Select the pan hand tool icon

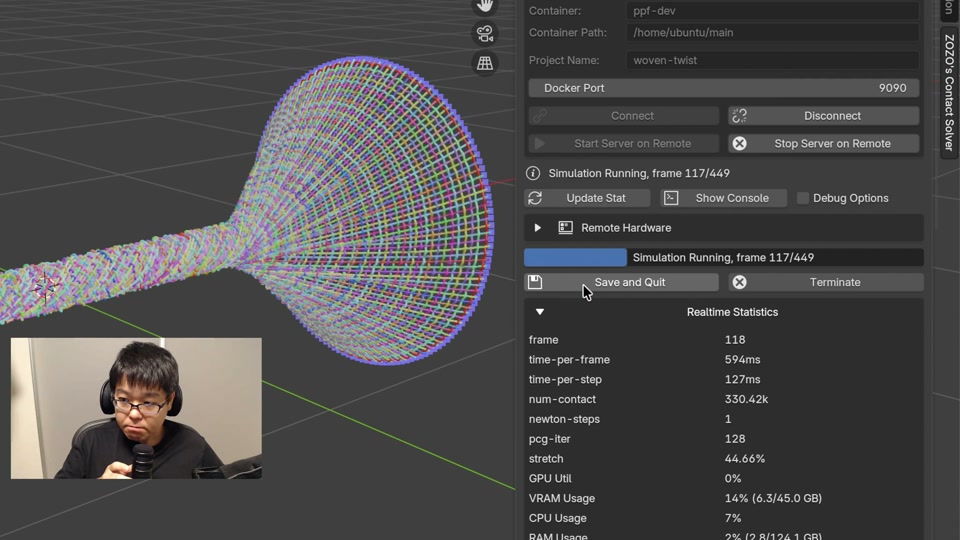pyautogui.click(x=485, y=6)
